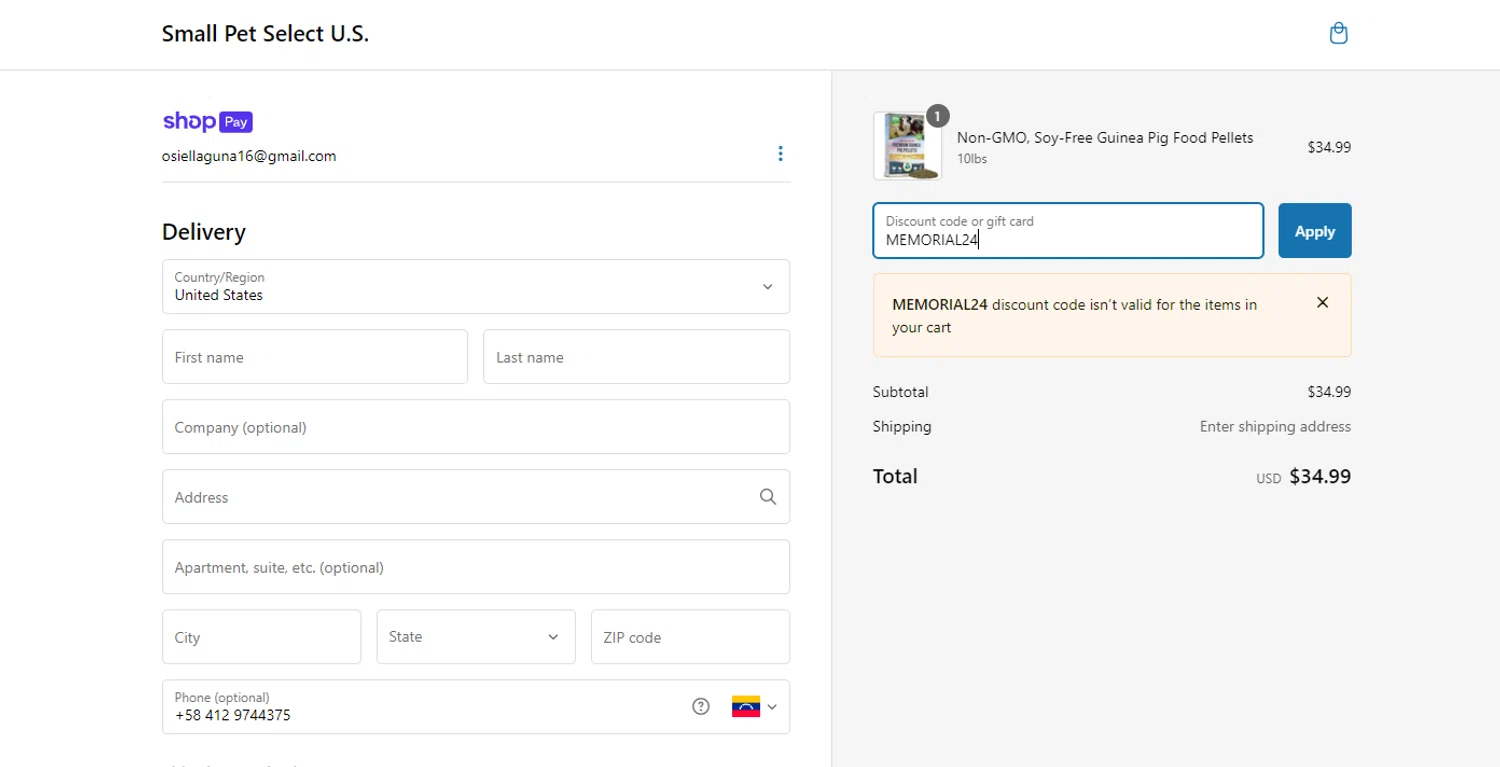
Task: Click the guinea pig food product thumbnail
Action: pyautogui.click(x=907, y=146)
